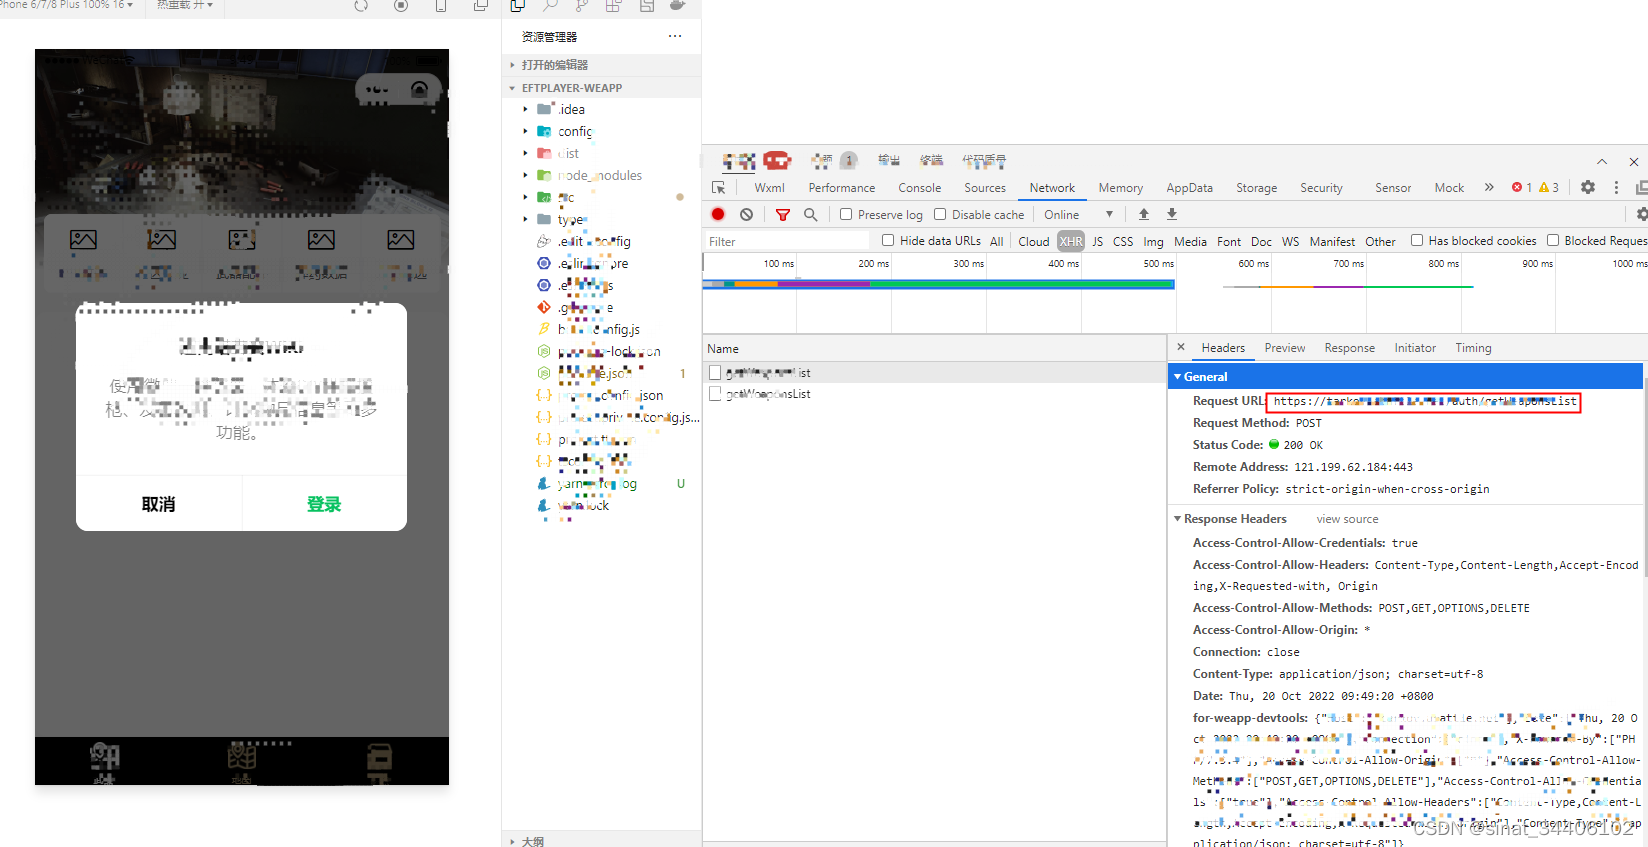
Task: Check the first request row checkbox
Action: click(x=715, y=372)
